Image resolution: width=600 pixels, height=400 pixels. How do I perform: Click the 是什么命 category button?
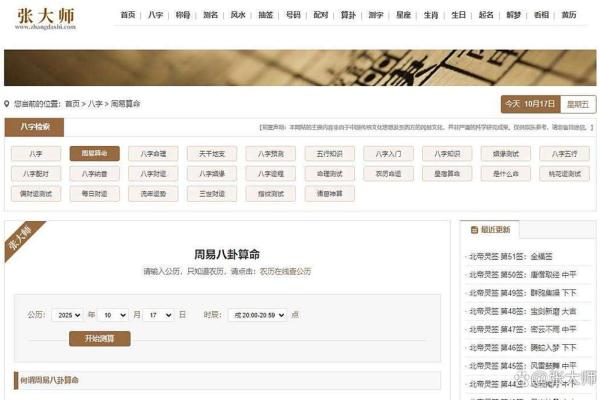[x=506, y=174]
